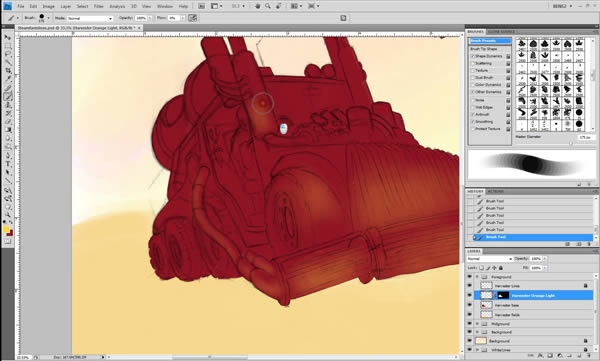Select the Eyedropper tool
The image size is (600, 361).
[x=7, y=79]
